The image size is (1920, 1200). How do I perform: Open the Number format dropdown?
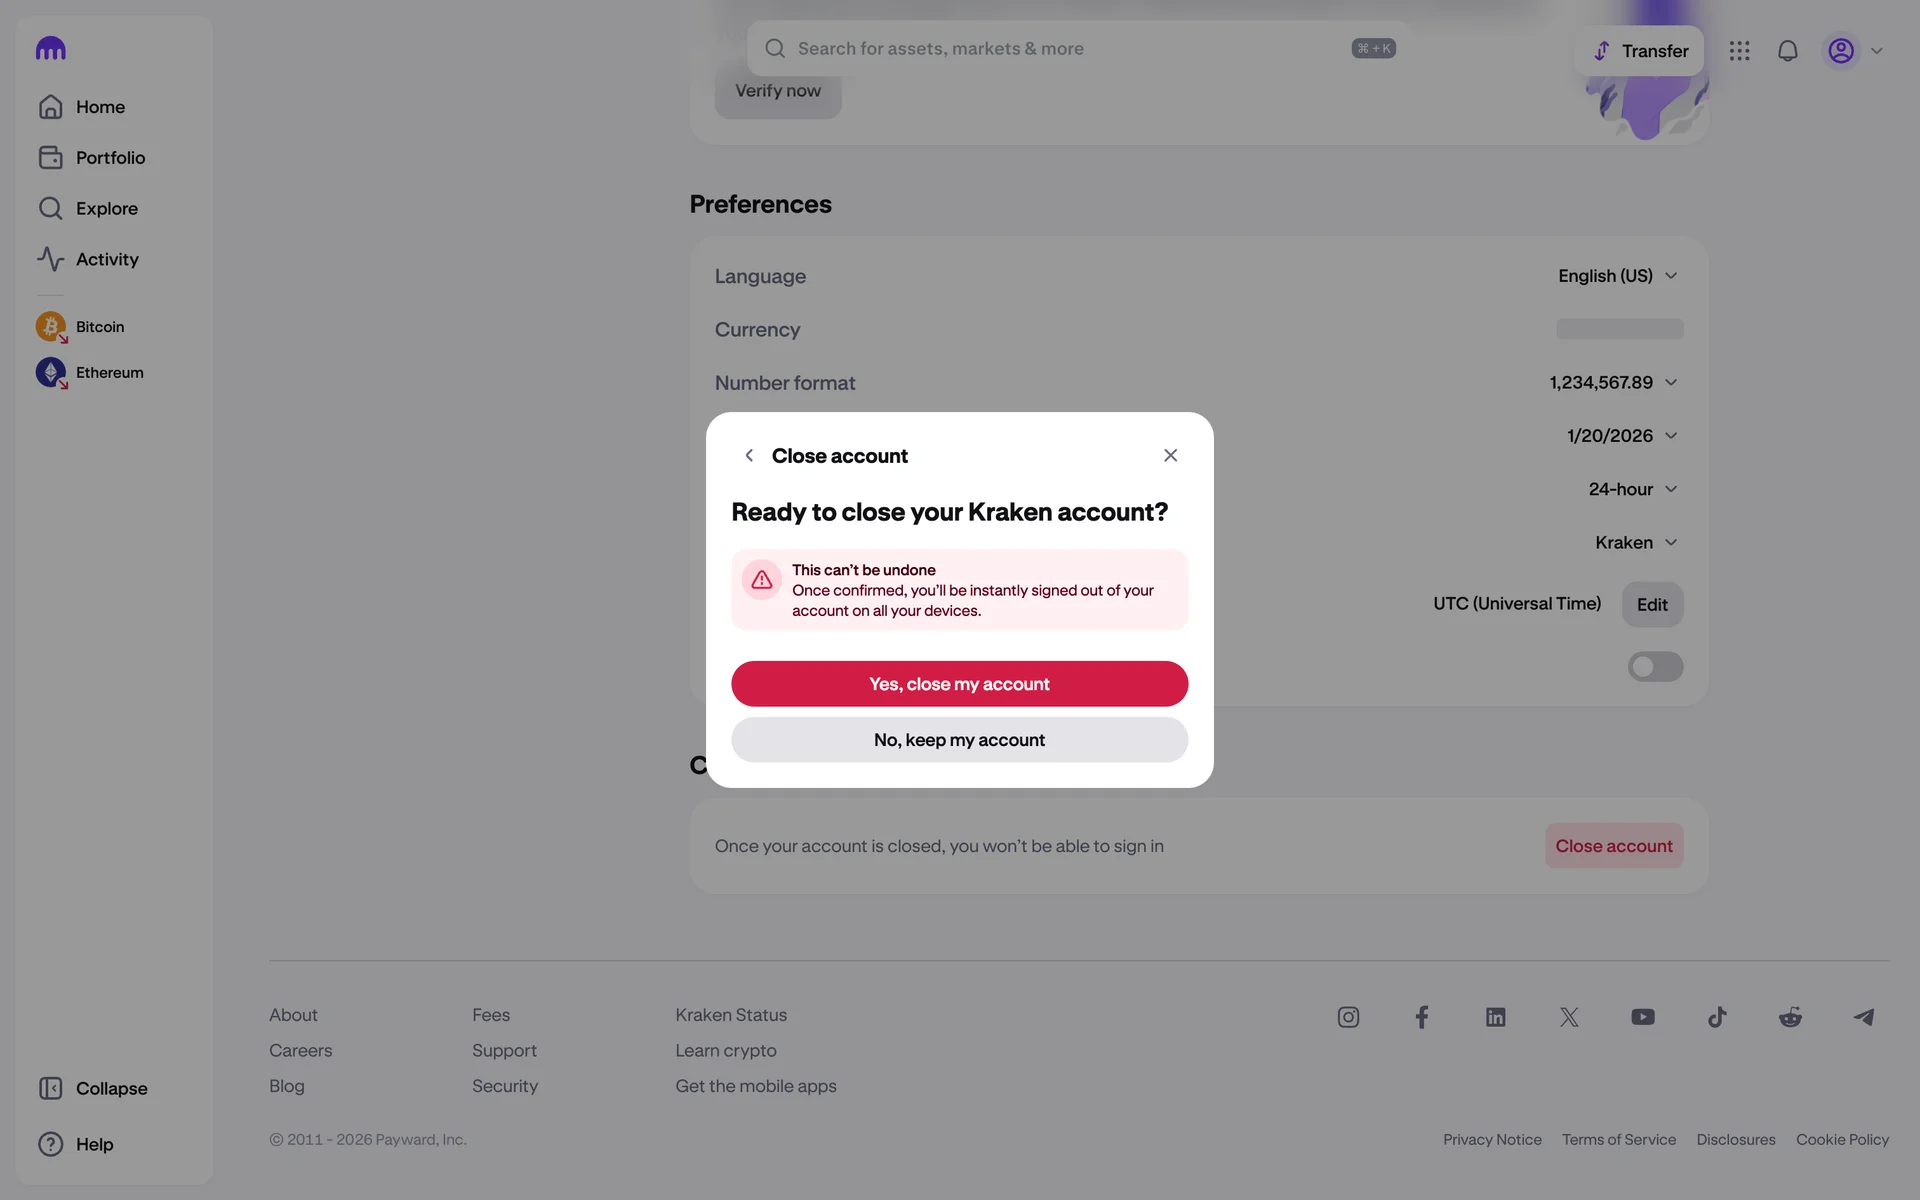[x=1613, y=383]
